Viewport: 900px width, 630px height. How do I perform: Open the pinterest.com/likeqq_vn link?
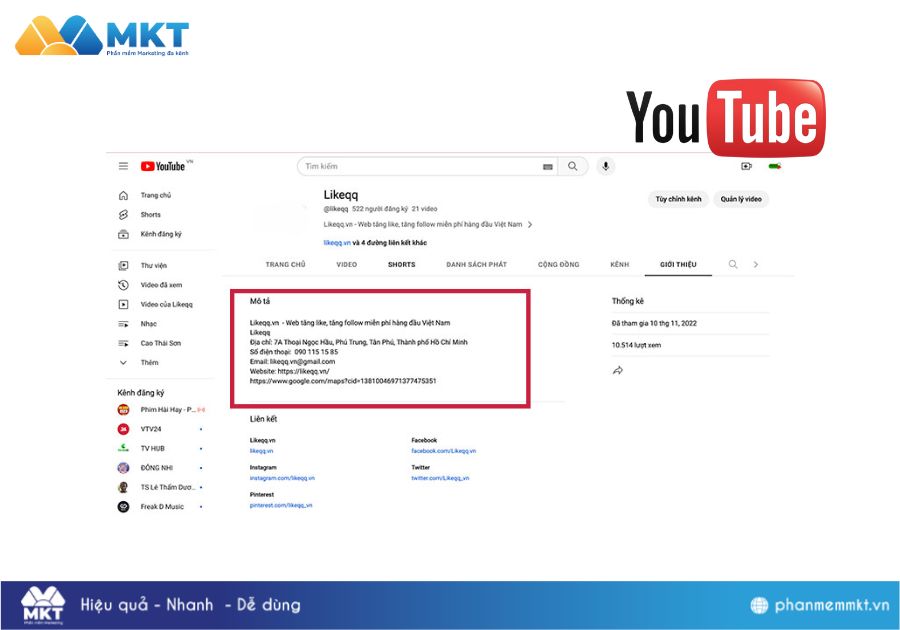[281, 505]
